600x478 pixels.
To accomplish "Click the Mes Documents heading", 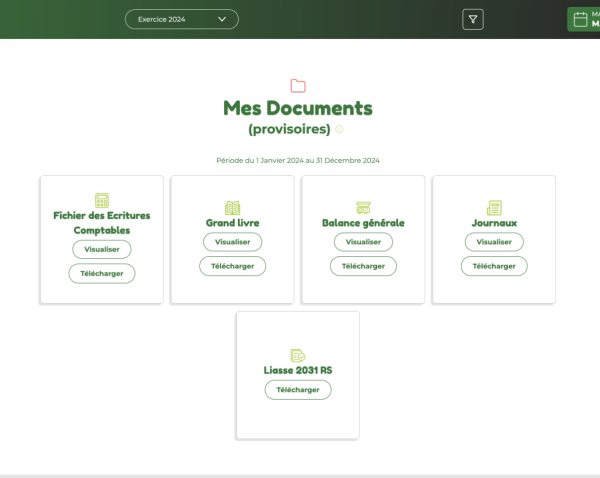I will (298, 108).
